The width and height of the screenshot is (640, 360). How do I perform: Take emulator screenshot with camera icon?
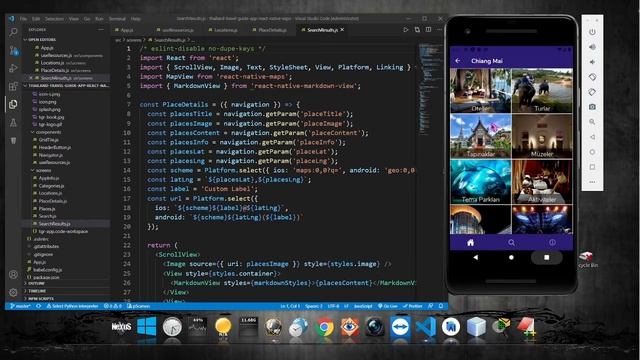click(x=592, y=107)
